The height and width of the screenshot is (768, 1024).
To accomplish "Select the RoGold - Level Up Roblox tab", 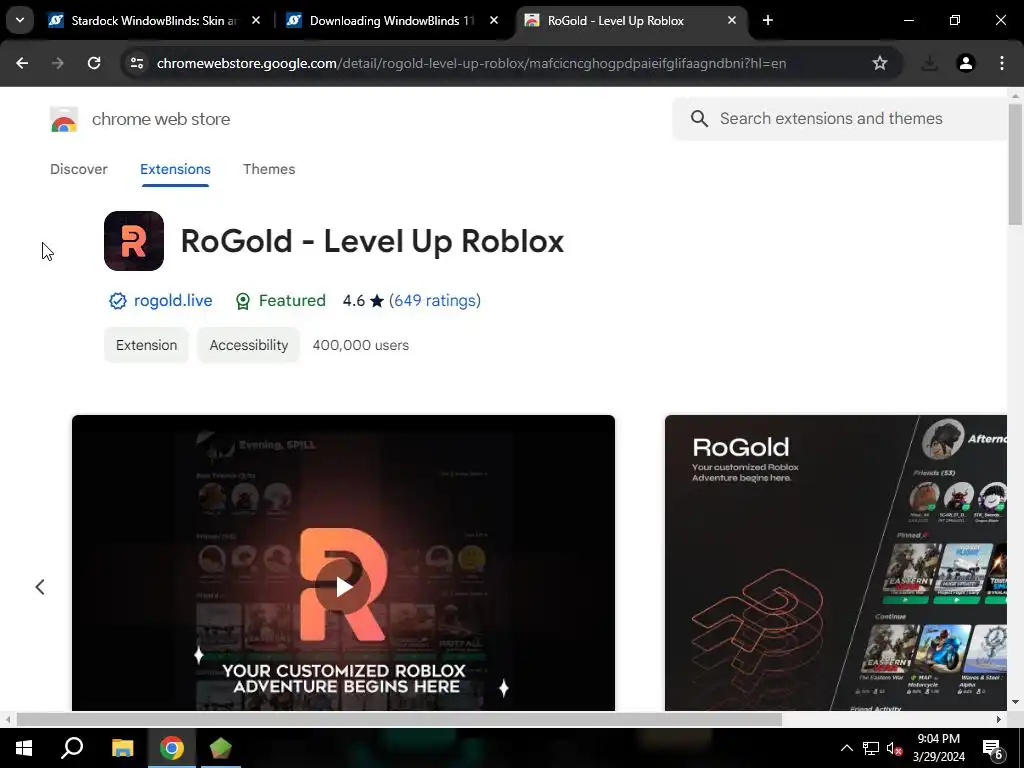I will tap(632, 21).
